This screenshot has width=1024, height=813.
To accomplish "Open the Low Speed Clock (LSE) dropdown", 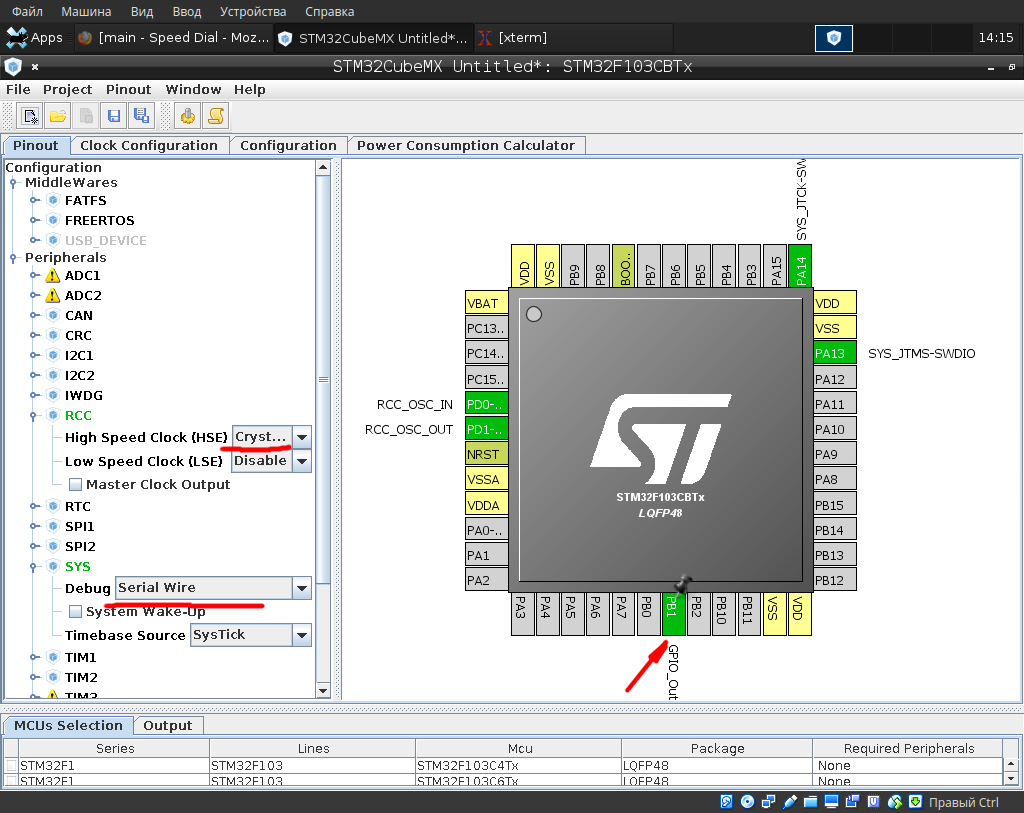I will pos(302,461).
